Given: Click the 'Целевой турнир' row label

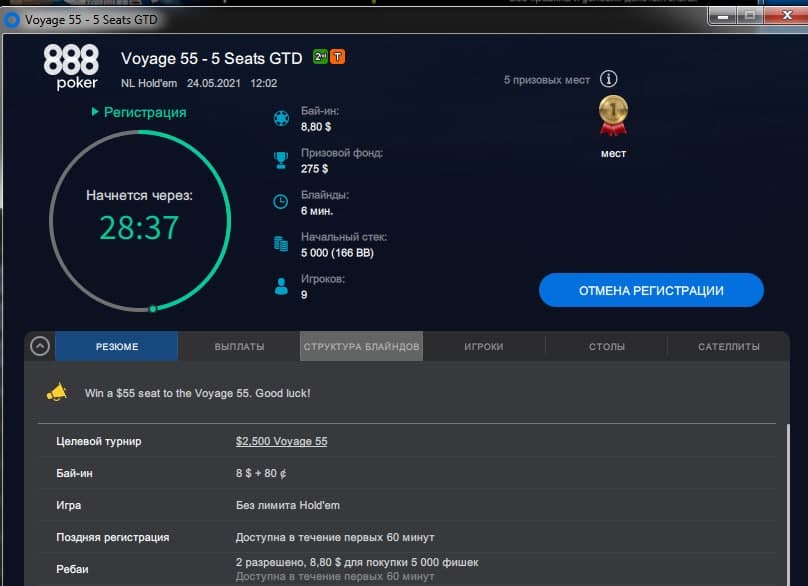Looking at the screenshot, I should point(98,441).
